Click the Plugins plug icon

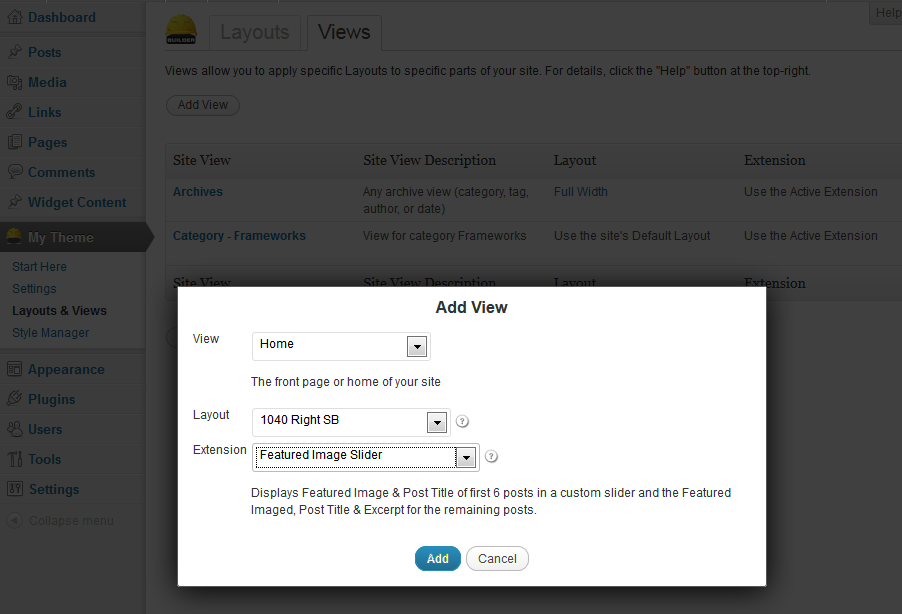(x=14, y=399)
